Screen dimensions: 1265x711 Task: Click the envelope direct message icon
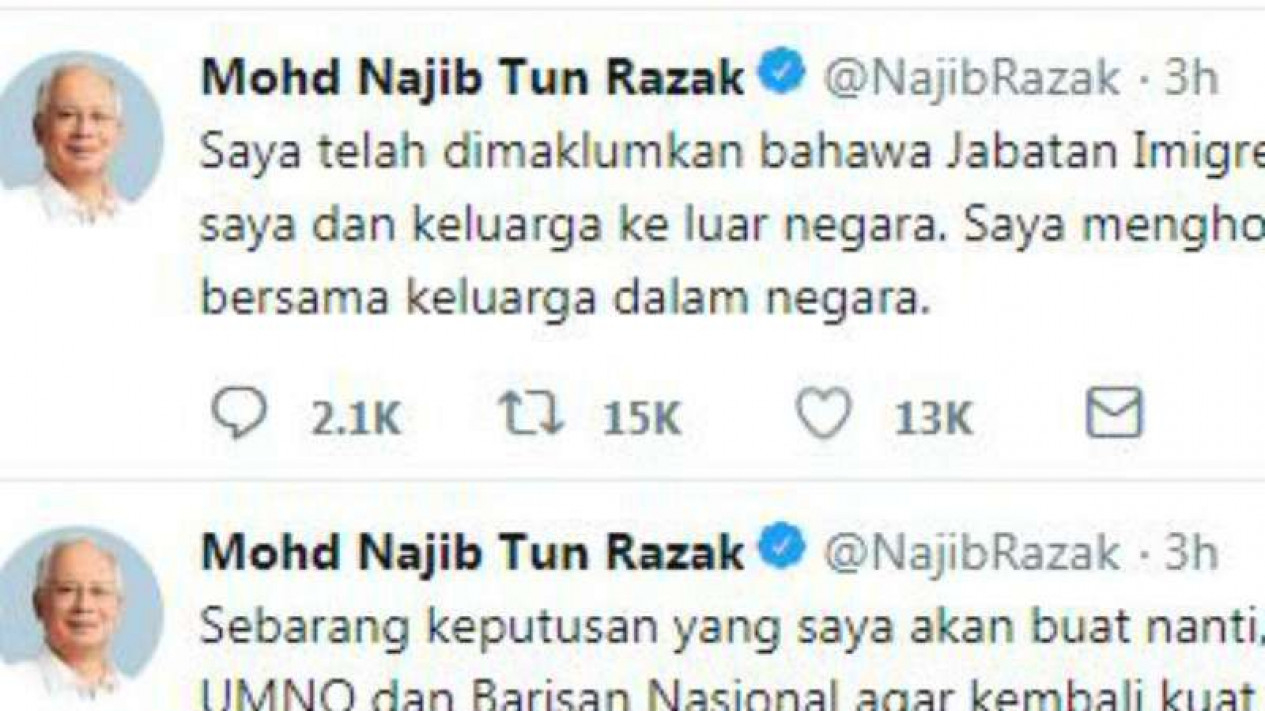coord(1114,414)
